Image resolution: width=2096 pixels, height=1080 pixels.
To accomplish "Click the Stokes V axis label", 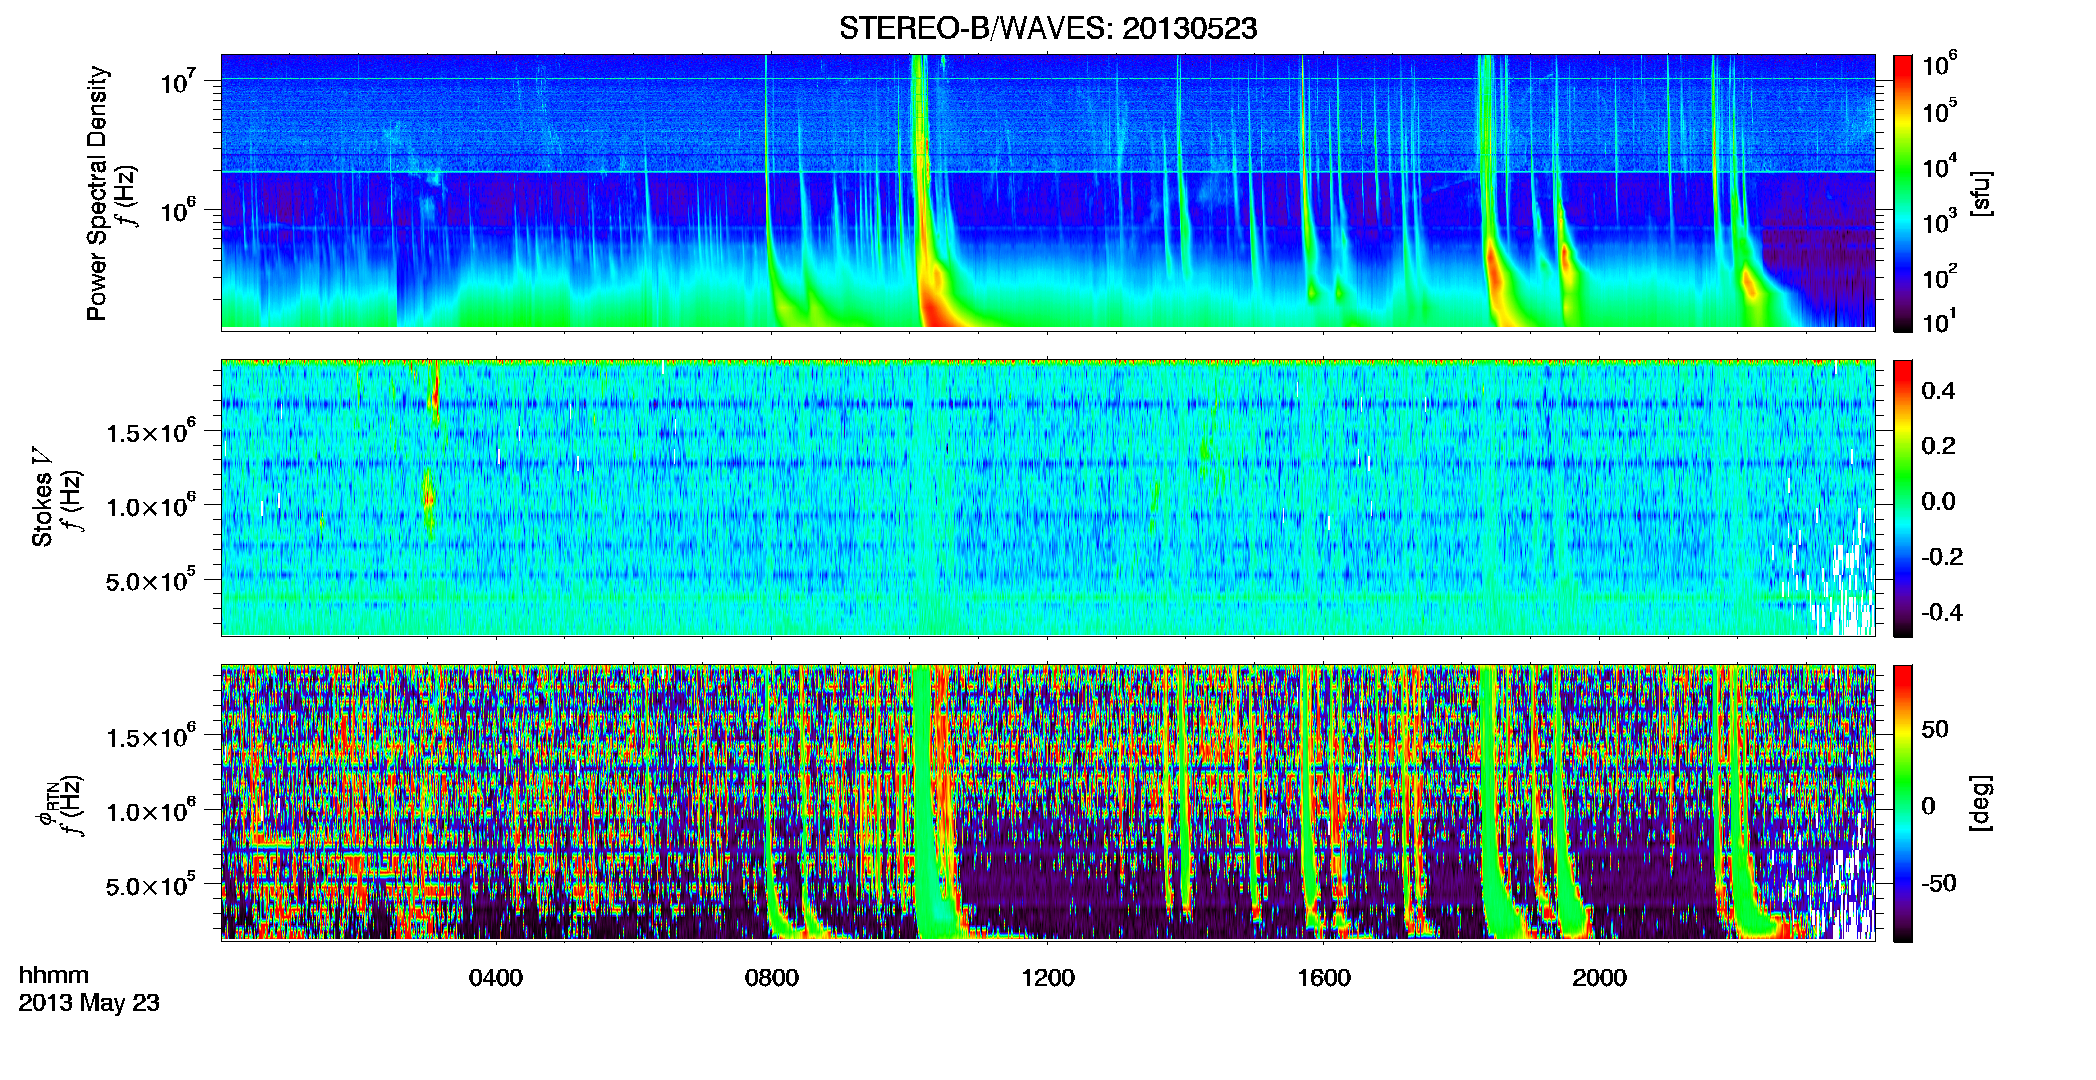I will coord(42,497).
